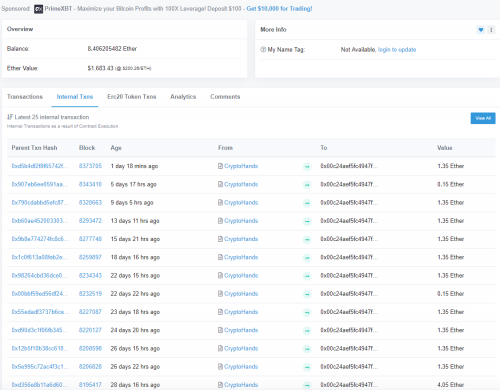Switch to the Comments tab
Screen dimensions: 500x390
(225, 97)
